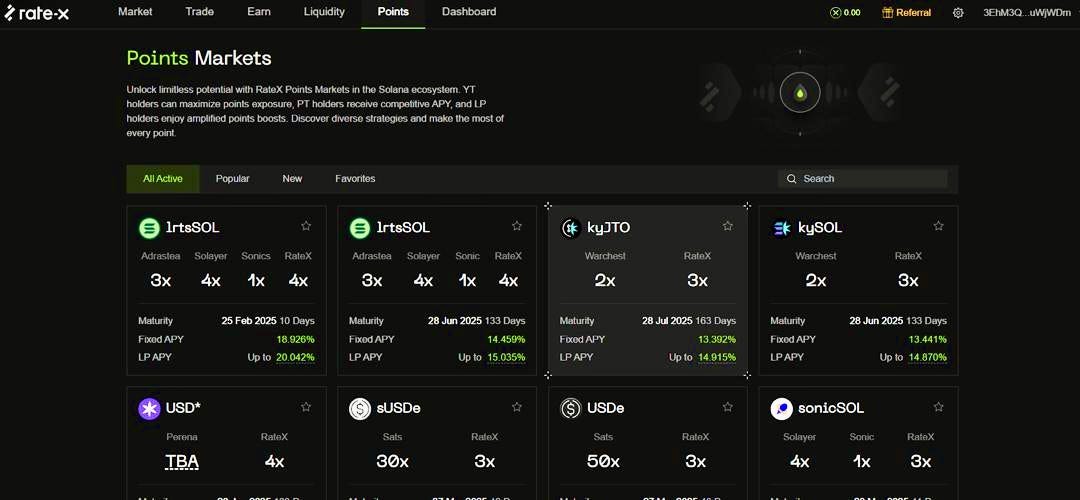Click token icon of lrtsSOL maturing 25 Feb 2025

[149, 228]
